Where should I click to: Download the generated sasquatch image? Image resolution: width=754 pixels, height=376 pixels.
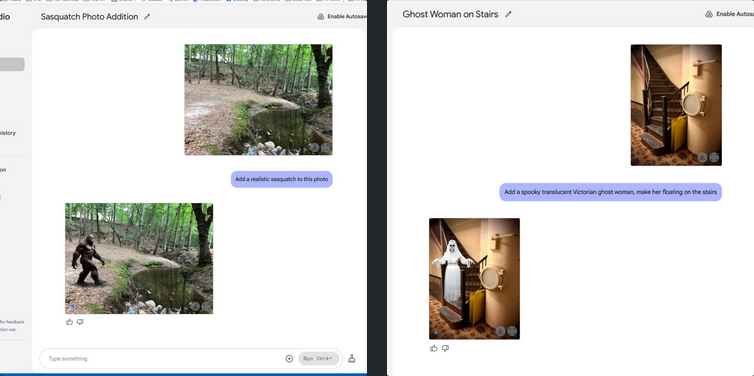point(195,306)
